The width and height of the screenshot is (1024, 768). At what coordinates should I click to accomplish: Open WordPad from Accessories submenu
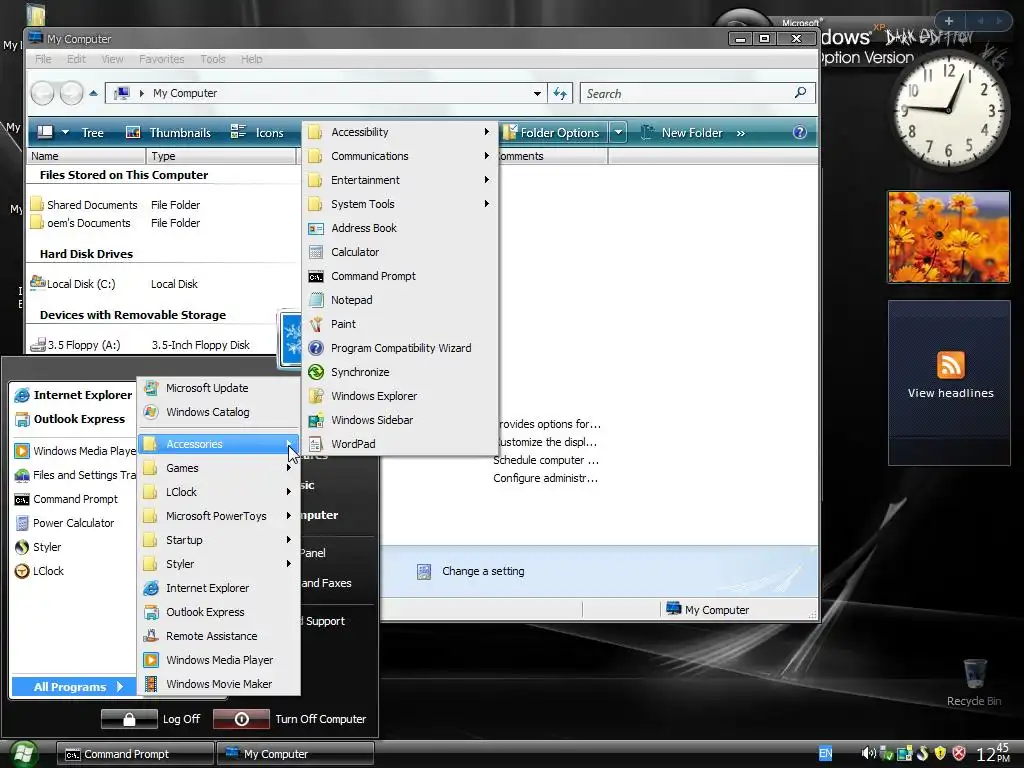click(400, 444)
